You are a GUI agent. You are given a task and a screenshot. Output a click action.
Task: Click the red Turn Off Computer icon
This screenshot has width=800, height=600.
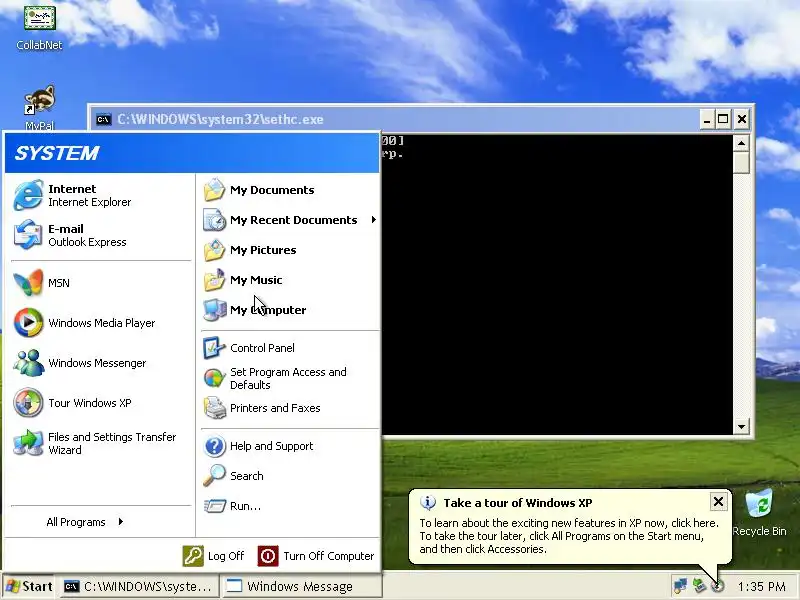(268, 556)
